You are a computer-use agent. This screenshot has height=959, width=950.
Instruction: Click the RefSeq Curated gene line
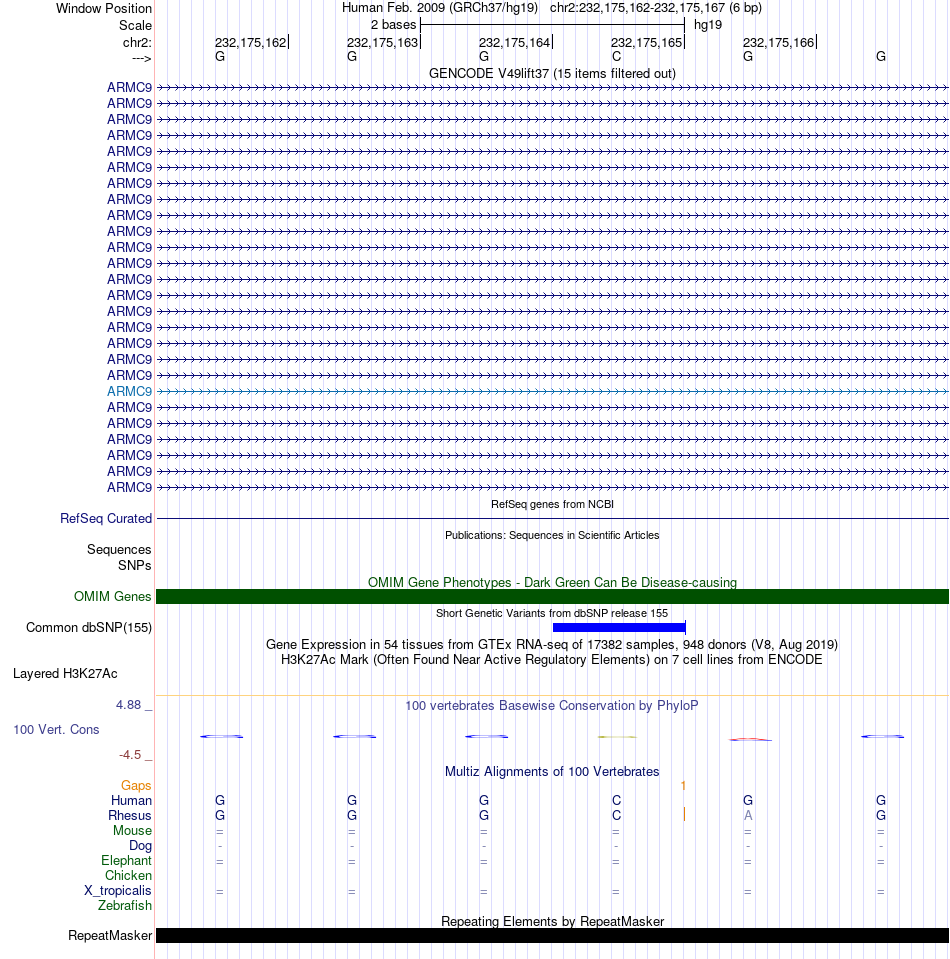click(552, 519)
